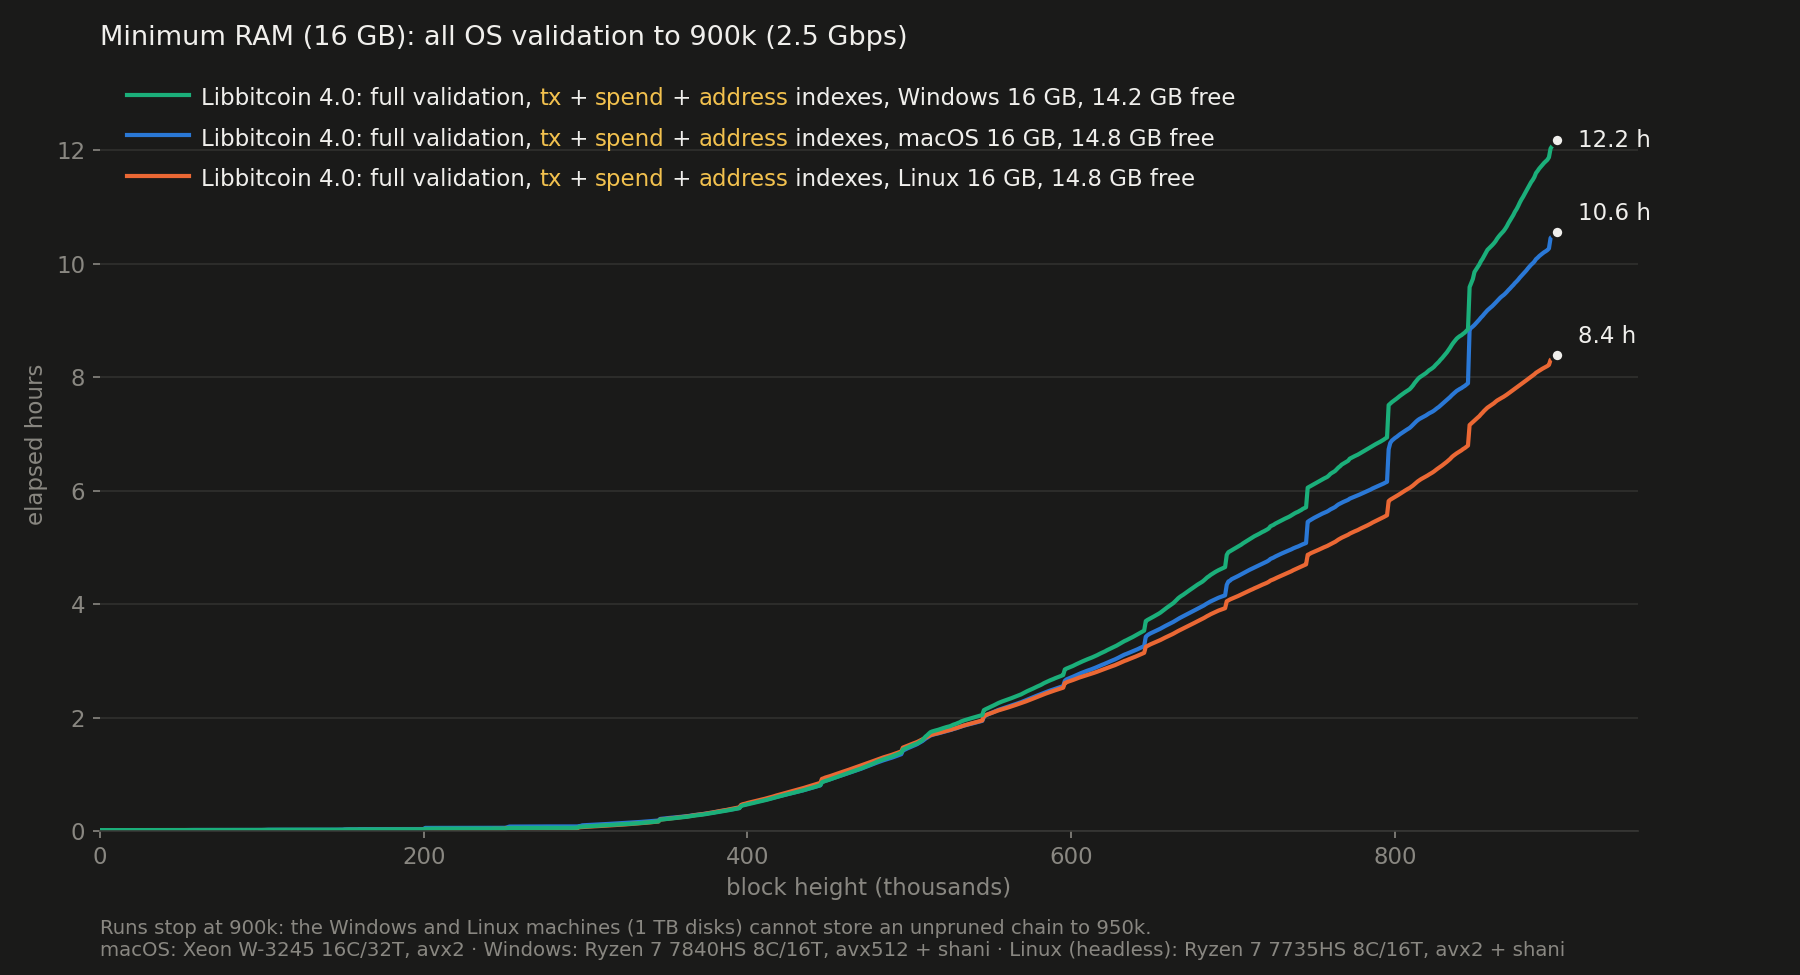Screen dimensions: 1800x975
Task: Click the yellow word 'tx' in the Linux legend
Action: [x=550, y=179]
